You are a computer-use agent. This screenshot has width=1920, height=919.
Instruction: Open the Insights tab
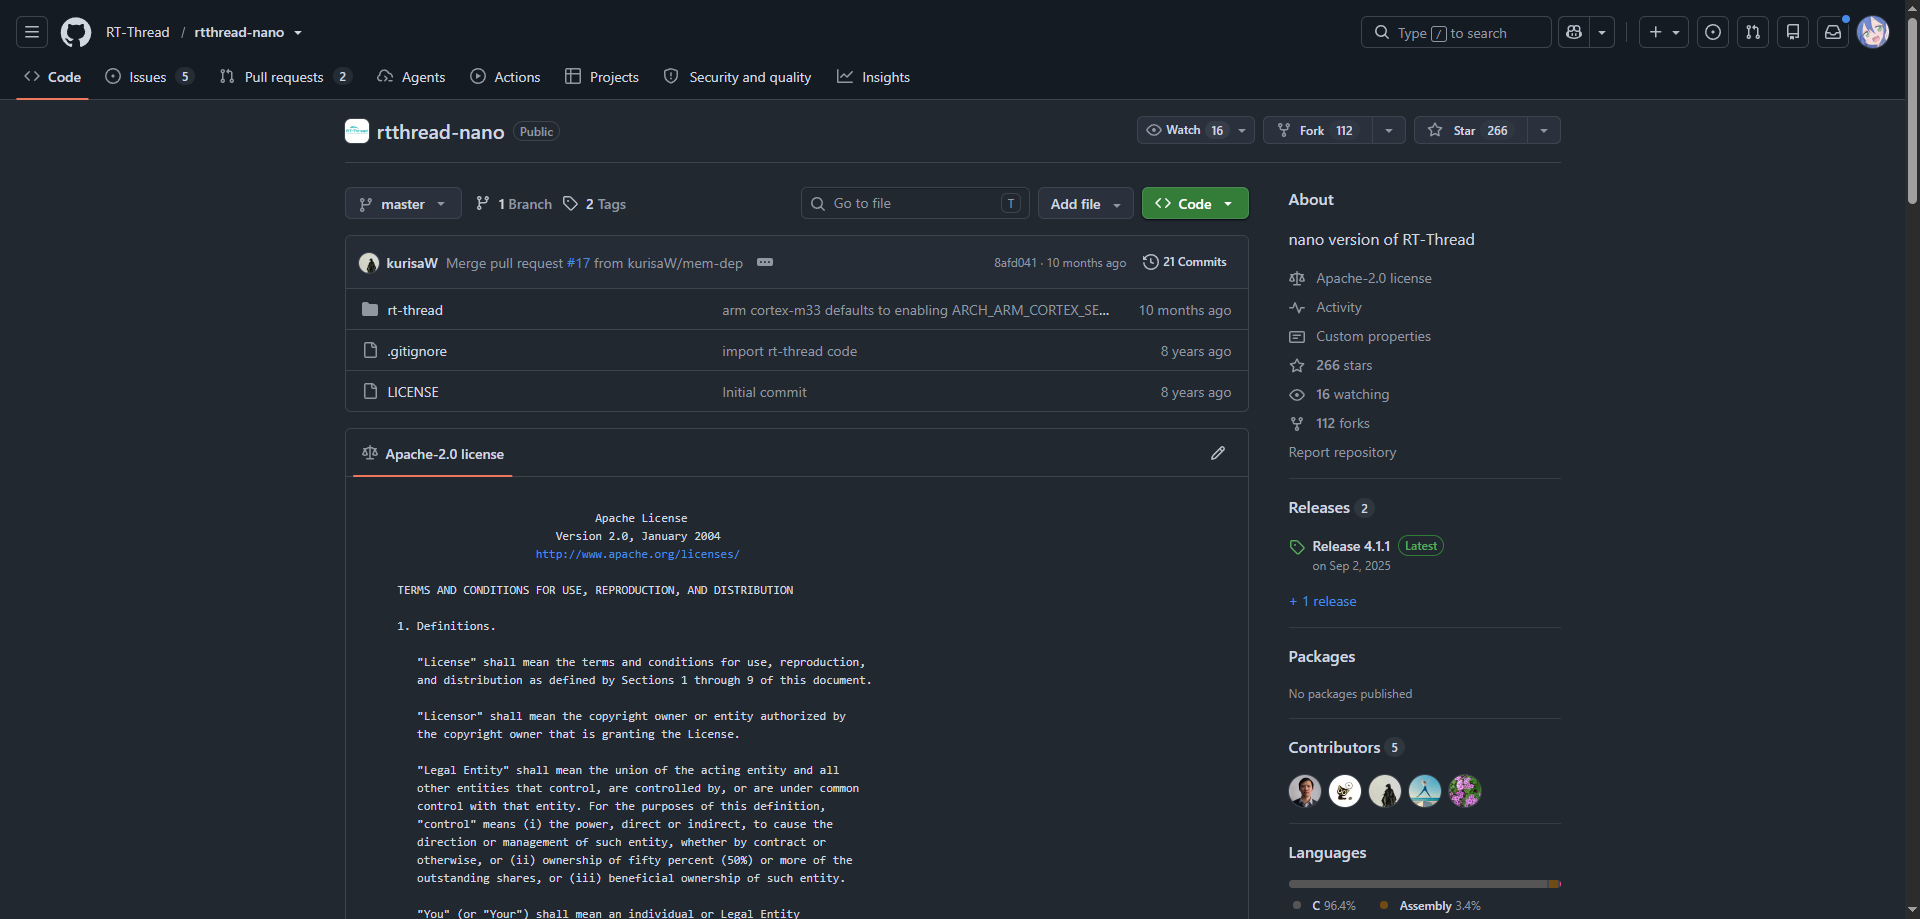pos(874,77)
